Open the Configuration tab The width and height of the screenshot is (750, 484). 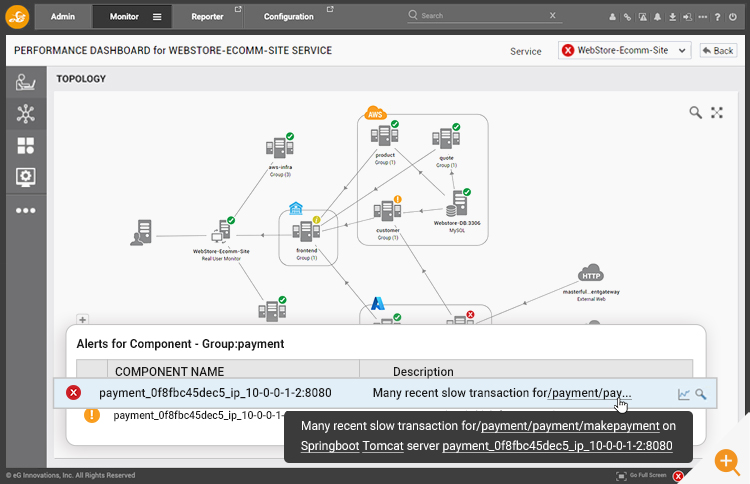288,17
